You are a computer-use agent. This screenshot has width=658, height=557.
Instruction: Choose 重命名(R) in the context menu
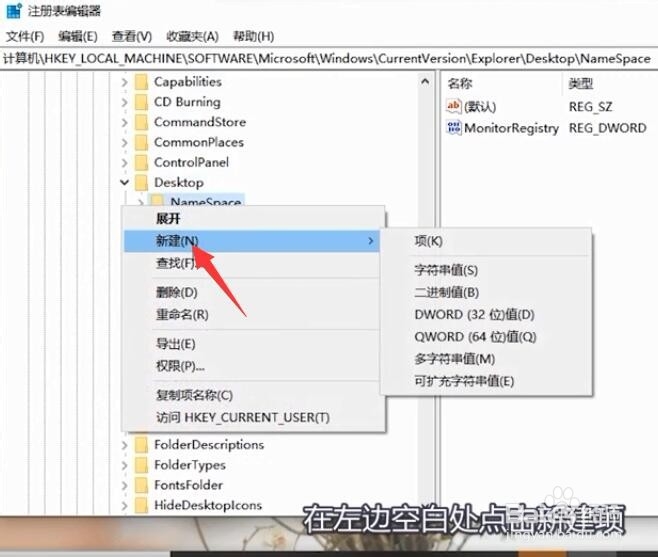(254, 315)
